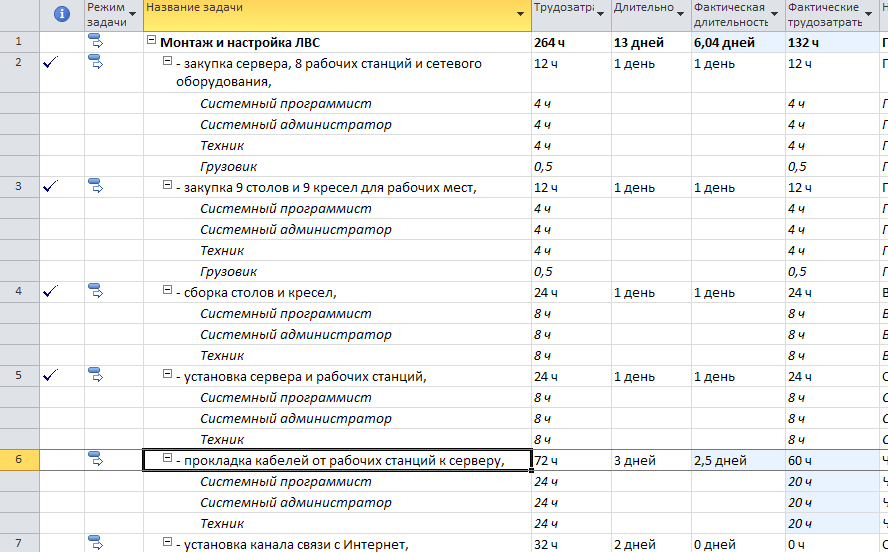Open the Фактические трудозатраты column filter dropdown
The image size is (888, 552).
[x=868, y=14]
